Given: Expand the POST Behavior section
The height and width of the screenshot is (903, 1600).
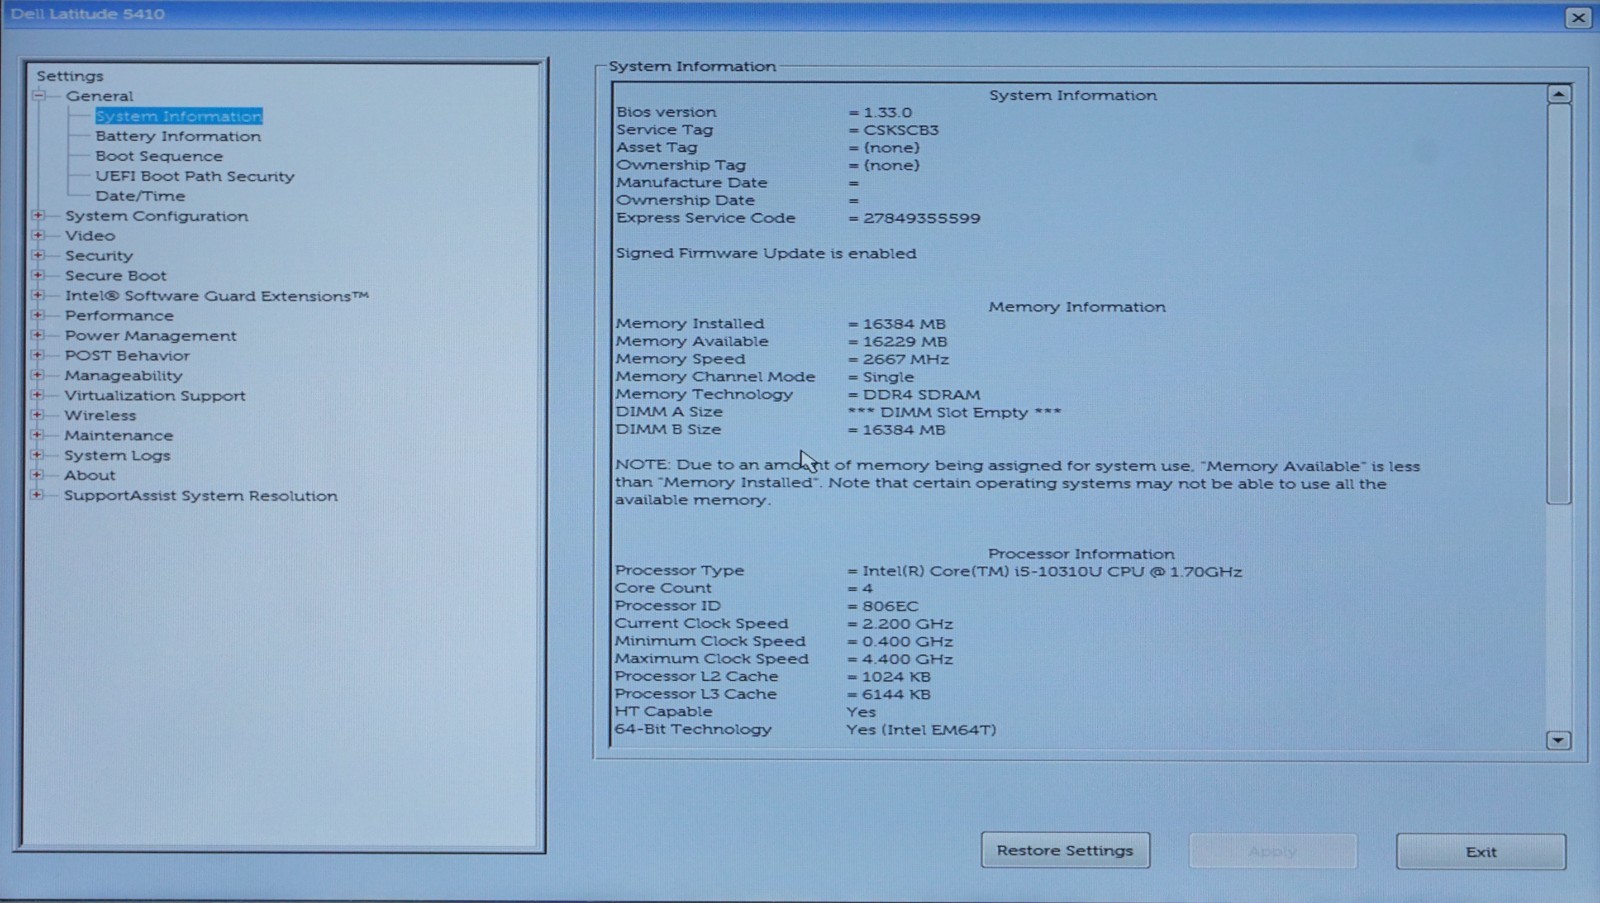Looking at the screenshot, I should [x=38, y=355].
